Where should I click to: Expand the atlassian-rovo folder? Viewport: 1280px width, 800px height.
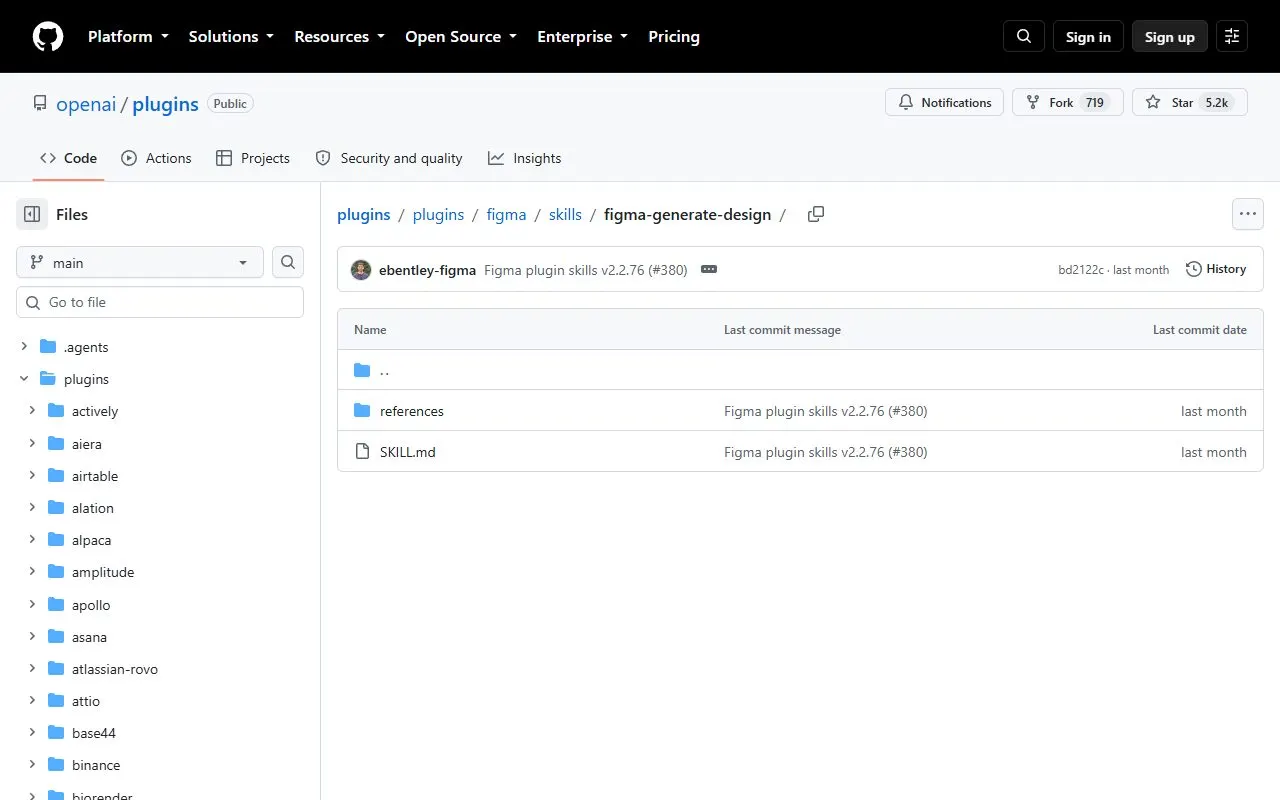32,669
